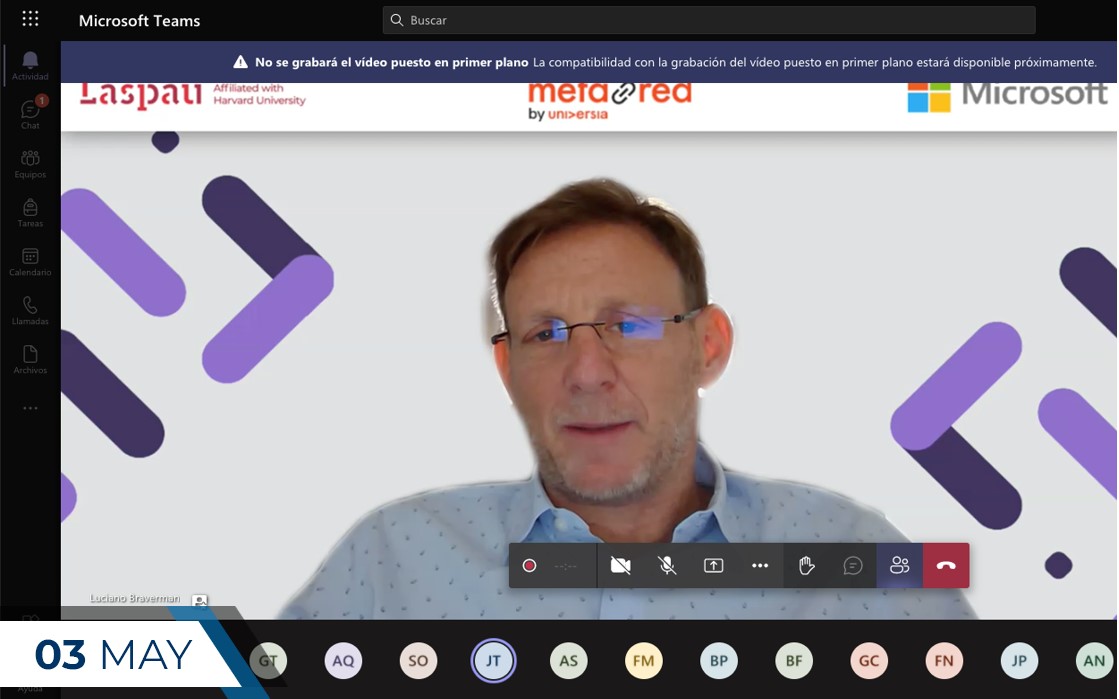
Task: Click the search magnifier icon
Action: pyautogui.click(x=397, y=20)
